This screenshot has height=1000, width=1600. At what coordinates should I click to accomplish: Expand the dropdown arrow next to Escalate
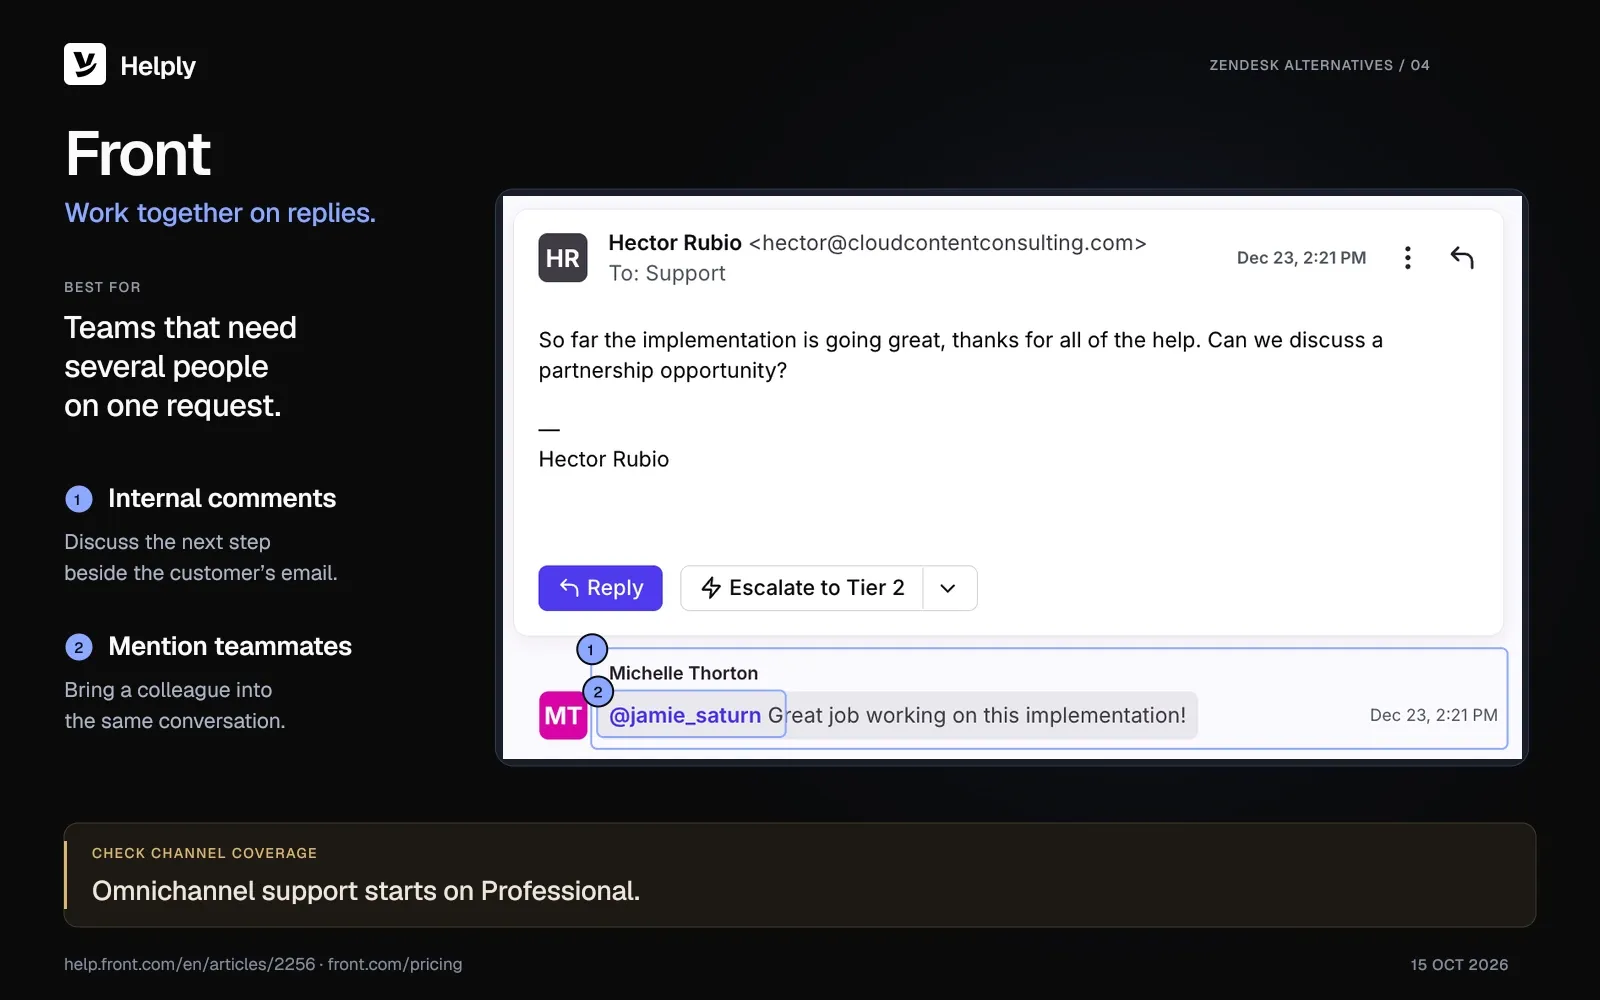click(x=949, y=588)
